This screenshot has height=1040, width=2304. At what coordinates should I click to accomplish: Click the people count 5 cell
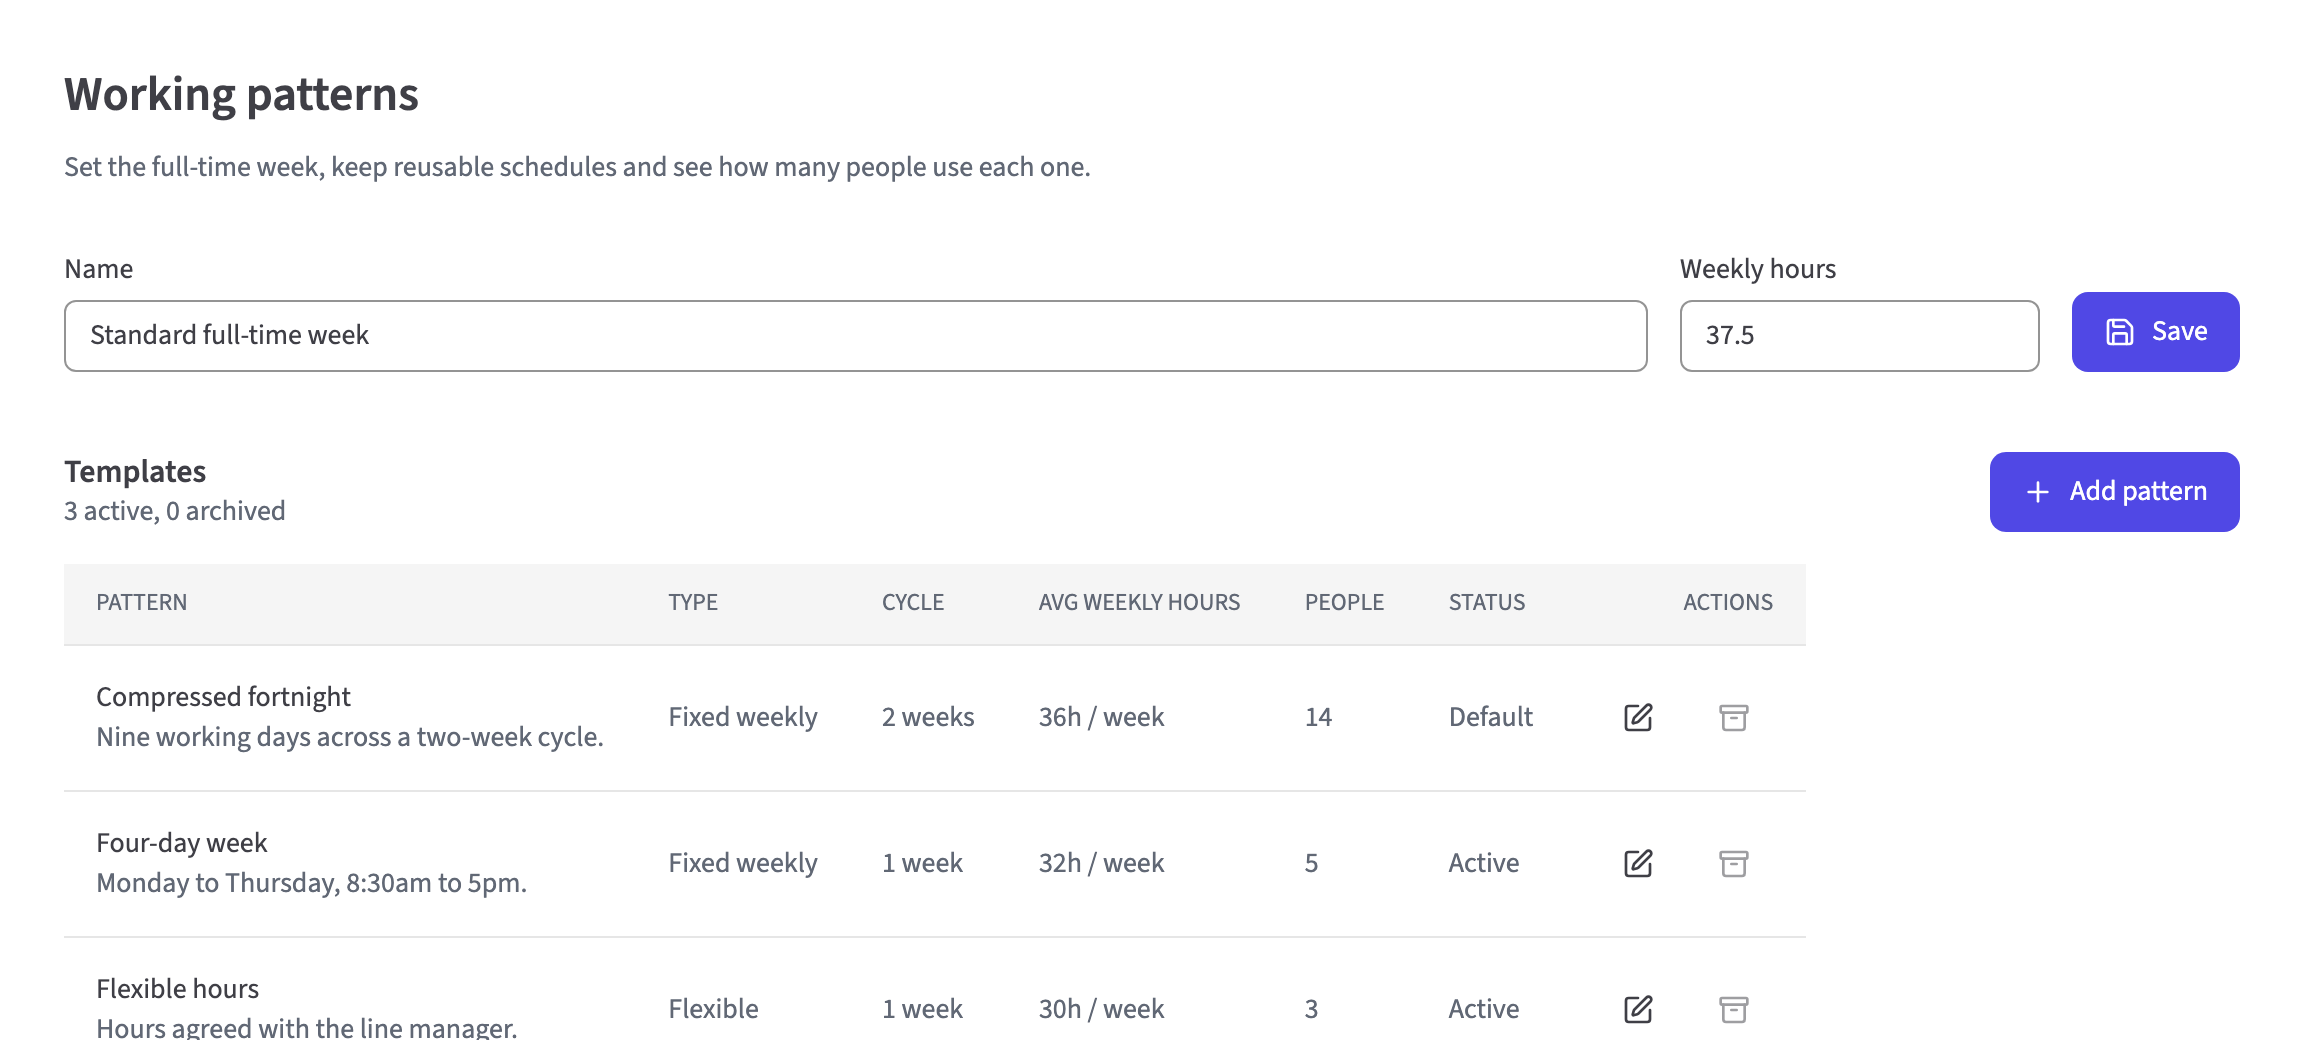tap(1312, 863)
